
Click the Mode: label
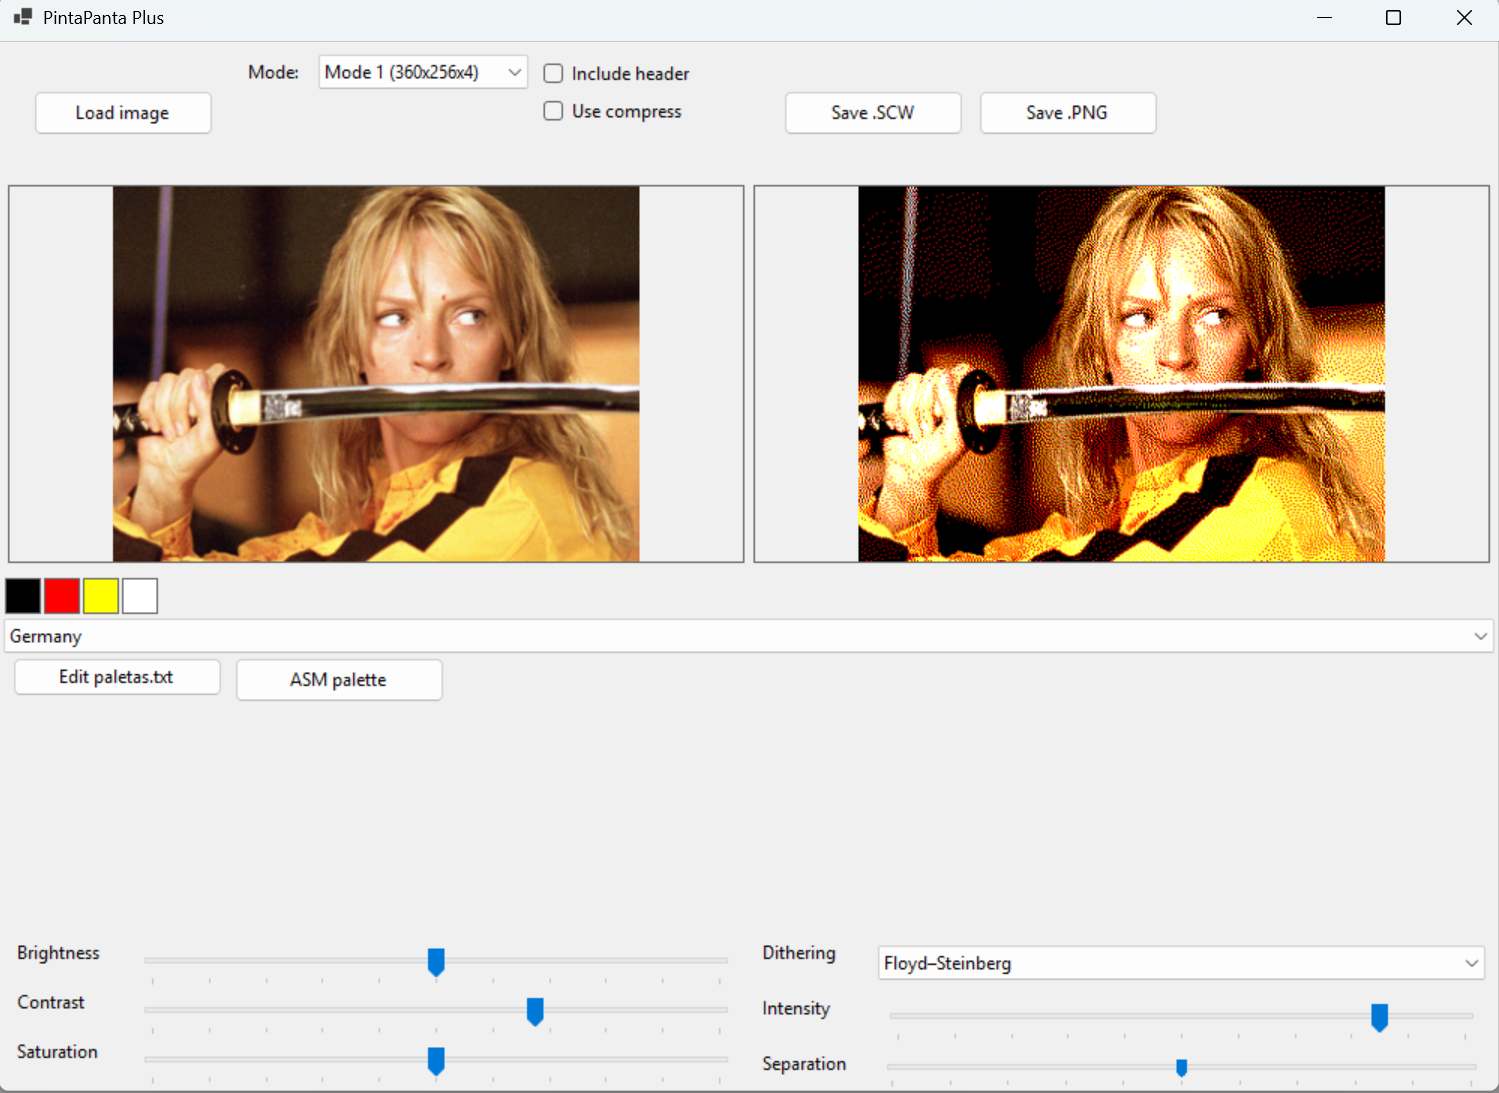point(273,72)
